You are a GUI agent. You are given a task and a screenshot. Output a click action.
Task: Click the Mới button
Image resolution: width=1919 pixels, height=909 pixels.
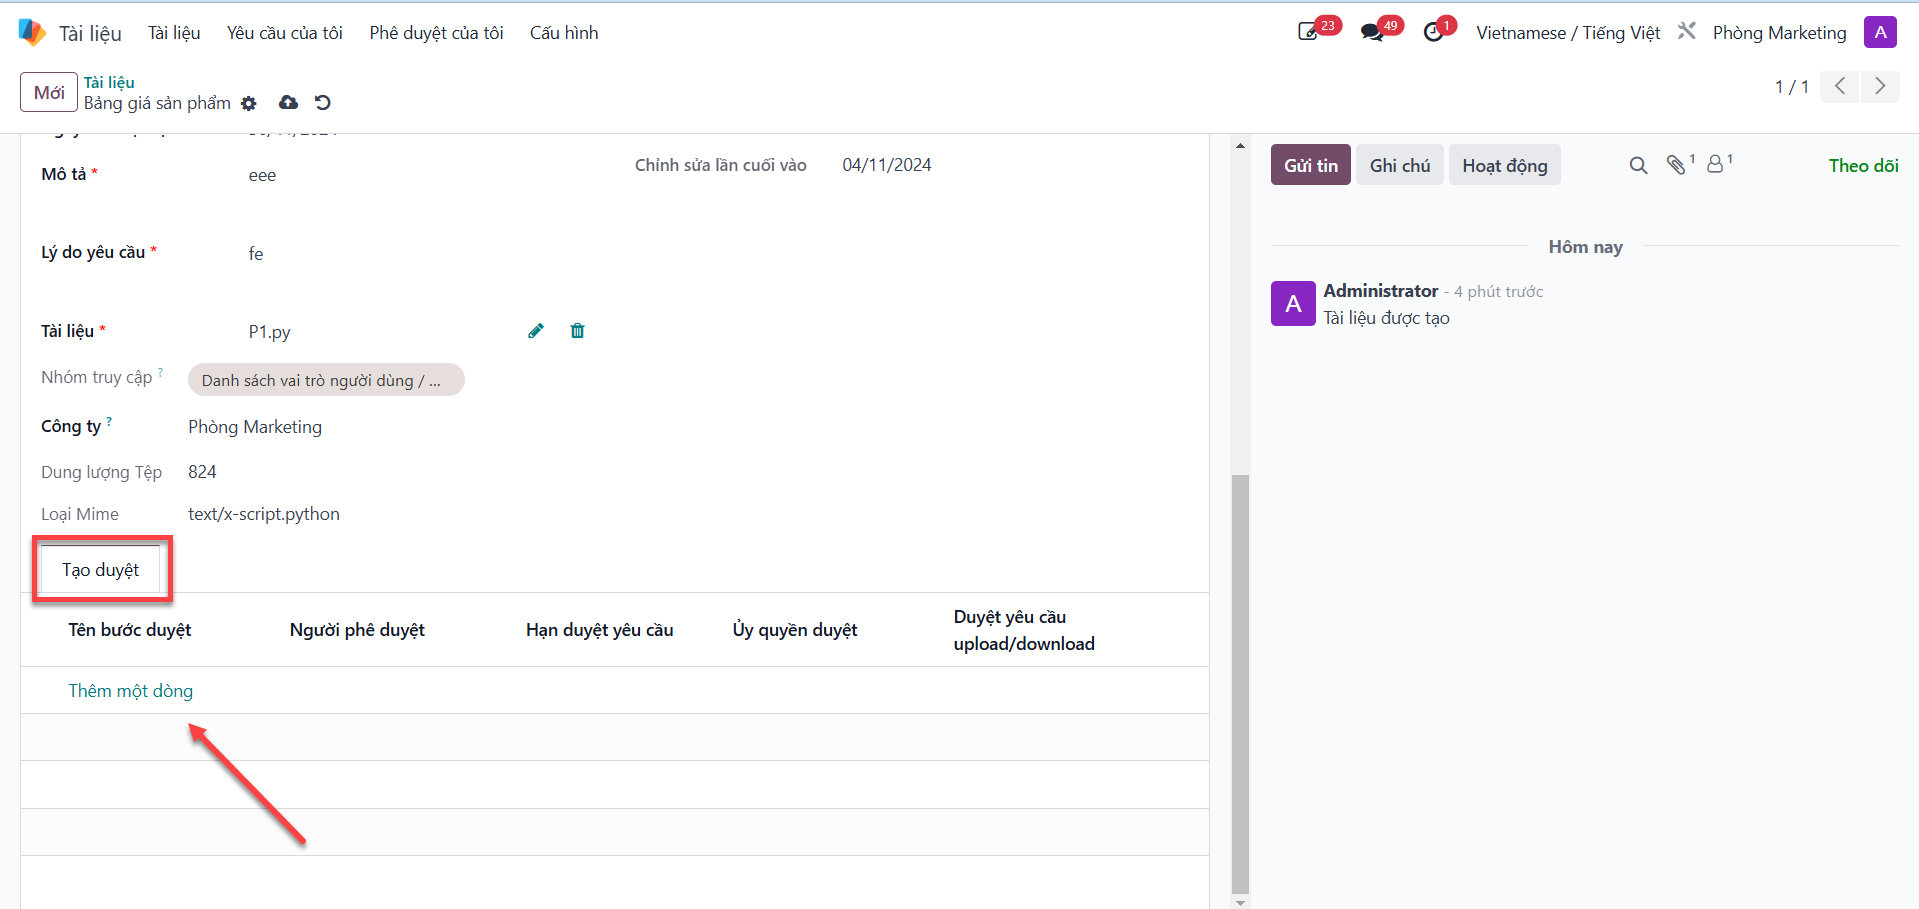point(49,92)
